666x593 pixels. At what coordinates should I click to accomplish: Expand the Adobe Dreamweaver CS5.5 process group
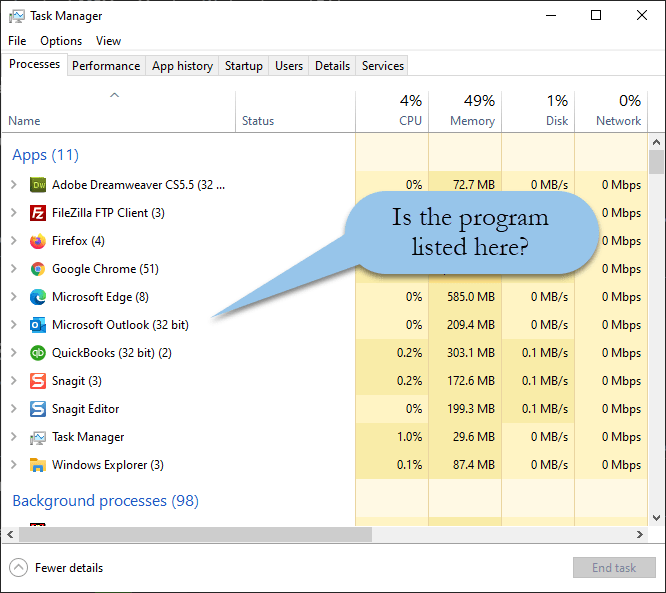tap(14, 185)
